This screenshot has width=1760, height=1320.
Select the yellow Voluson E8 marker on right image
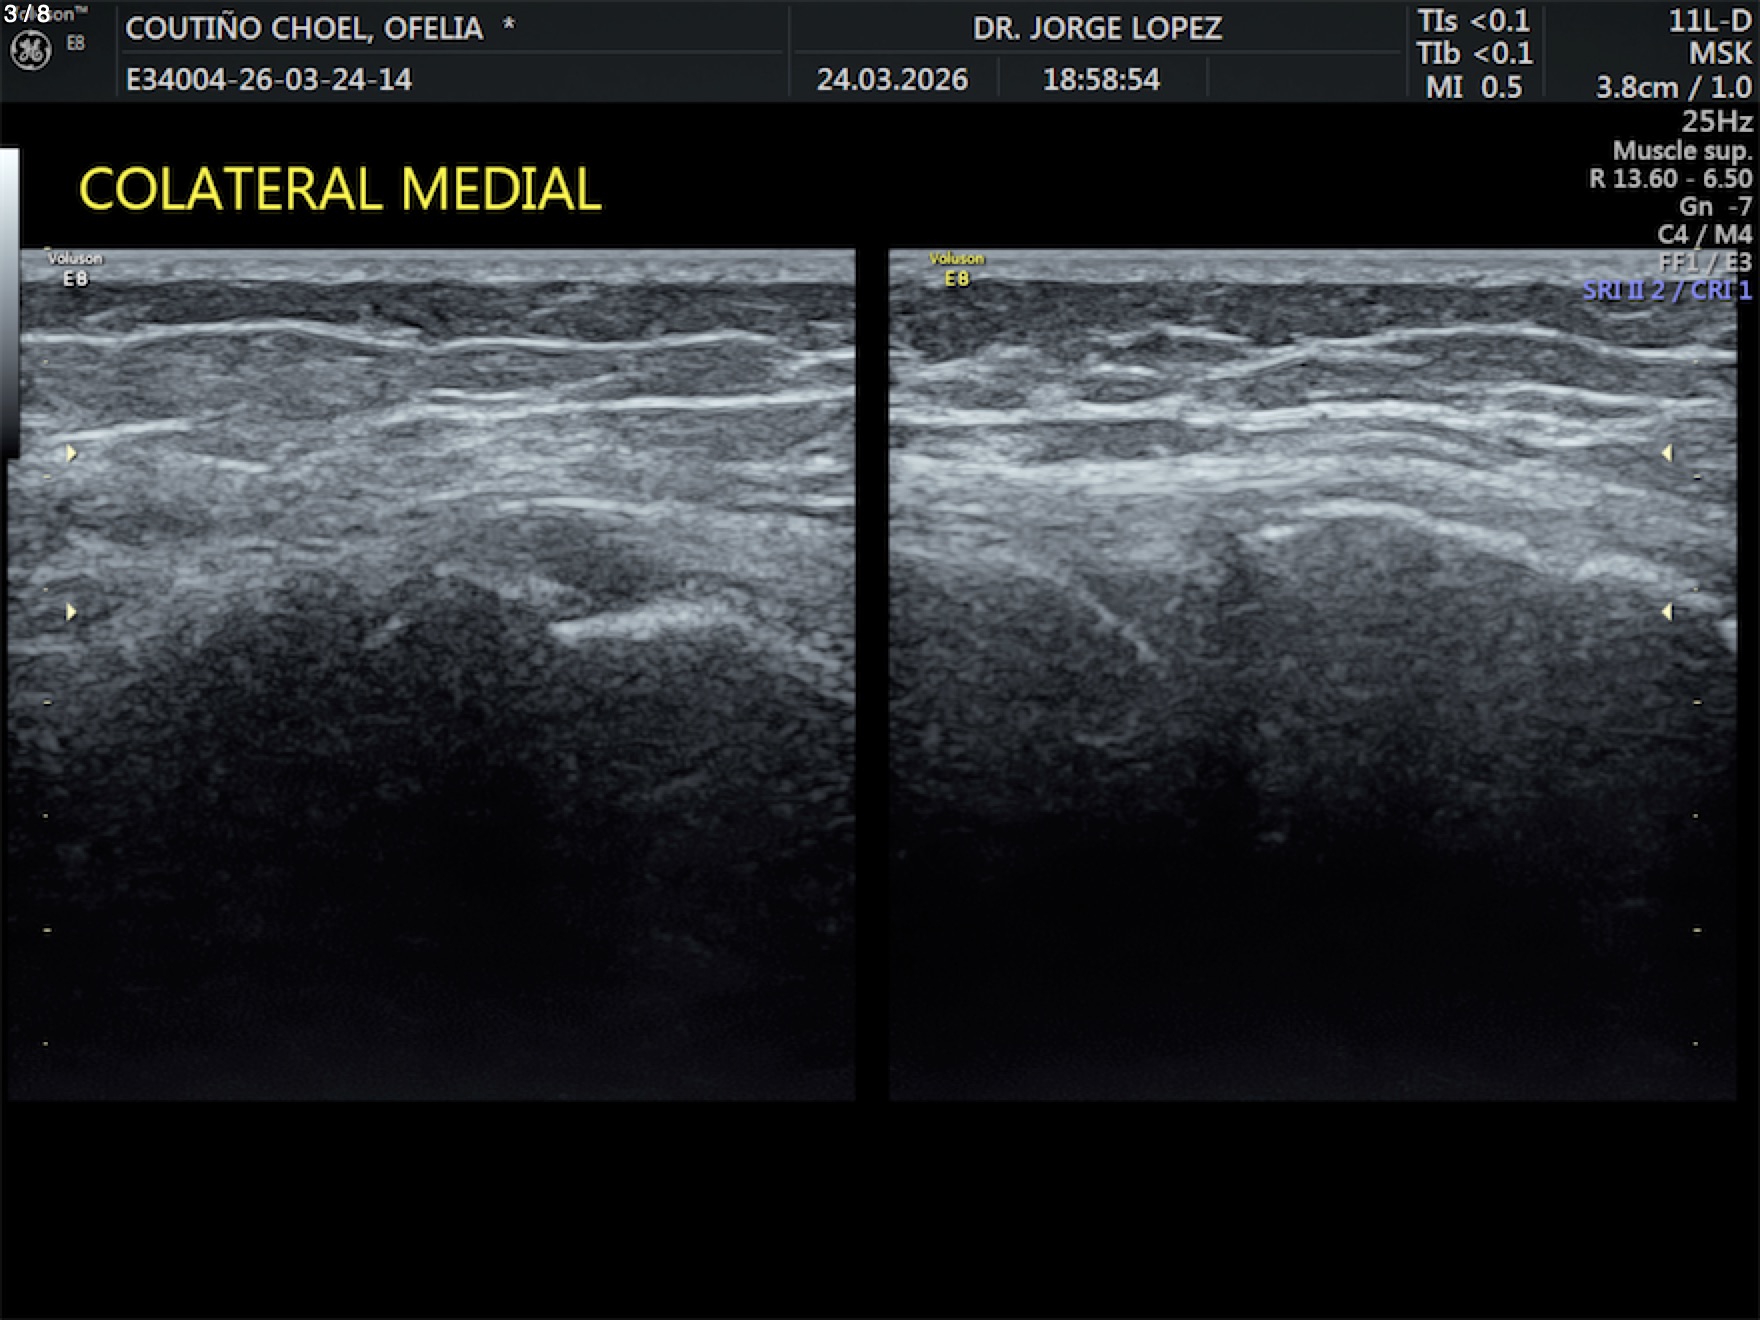pyautogui.click(x=956, y=269)
